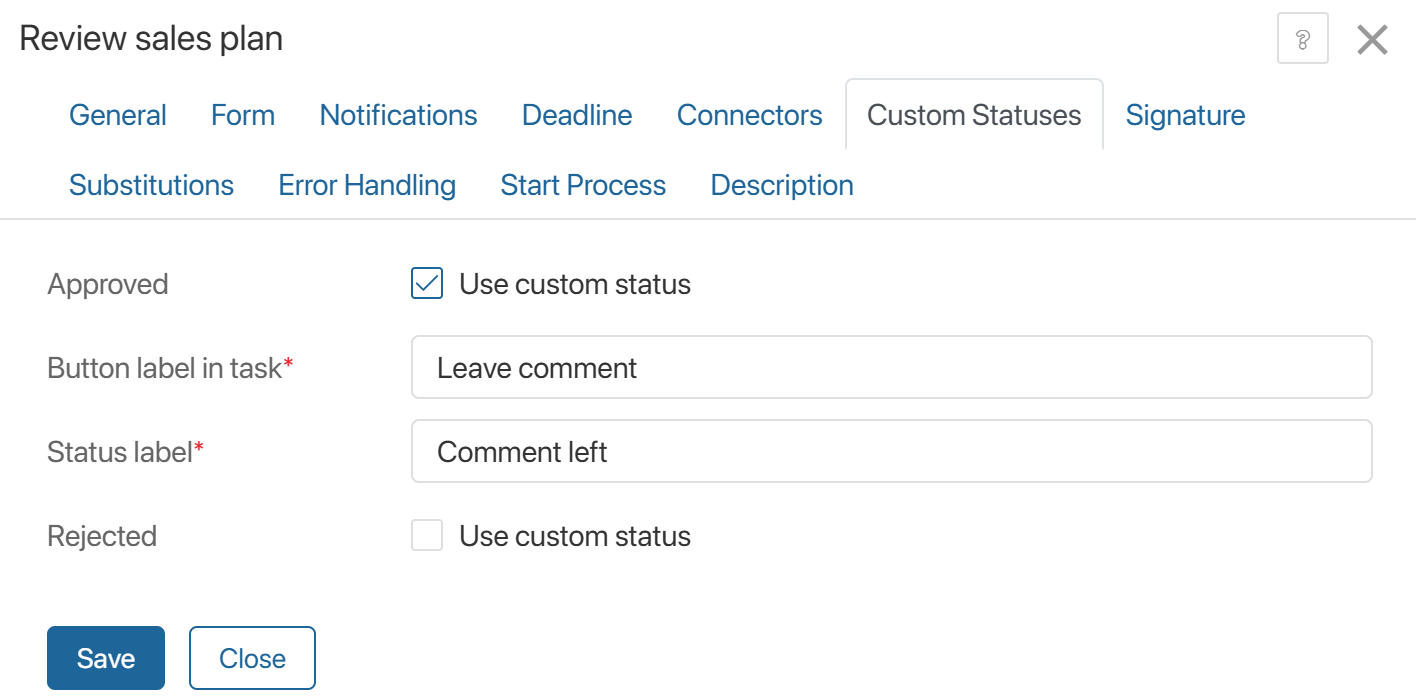Select the Custom Statuses tab

[x=974, y=115]
